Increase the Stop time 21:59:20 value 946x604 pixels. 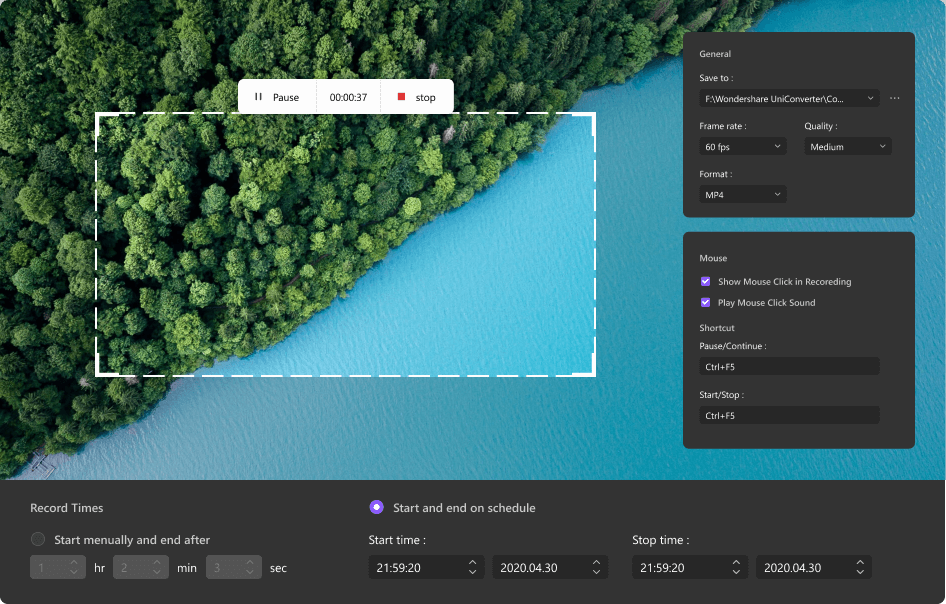736,562
